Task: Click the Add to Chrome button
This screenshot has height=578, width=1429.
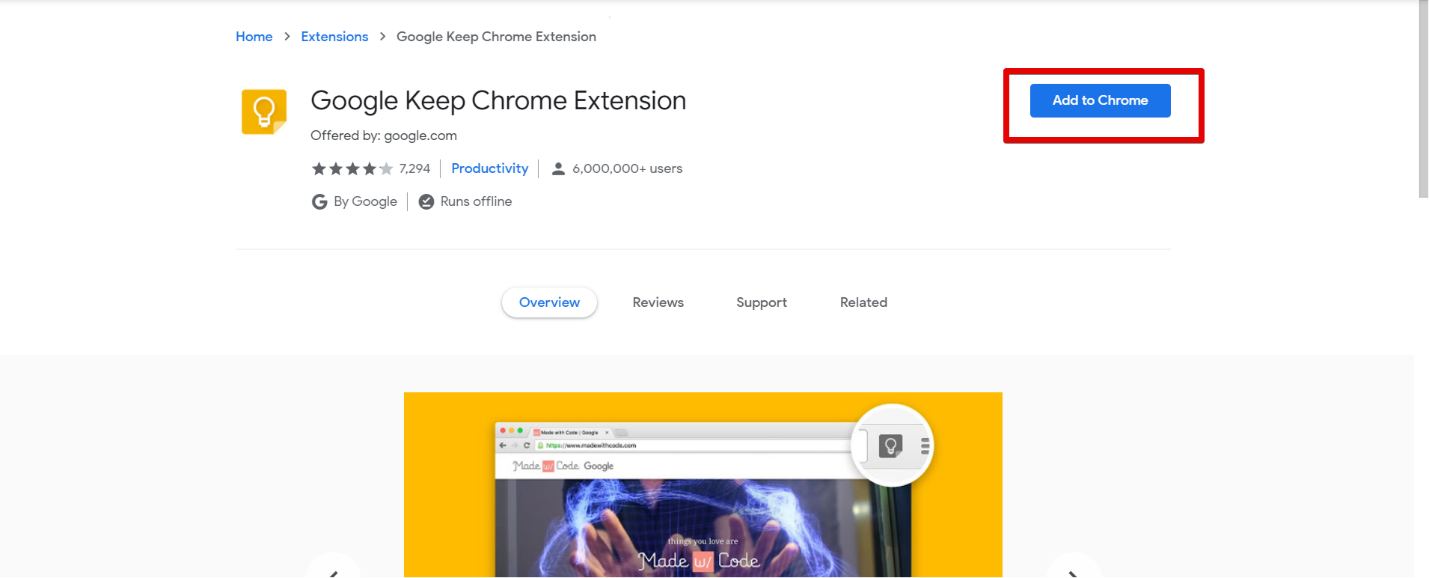Action: [x=1100, y=100]
